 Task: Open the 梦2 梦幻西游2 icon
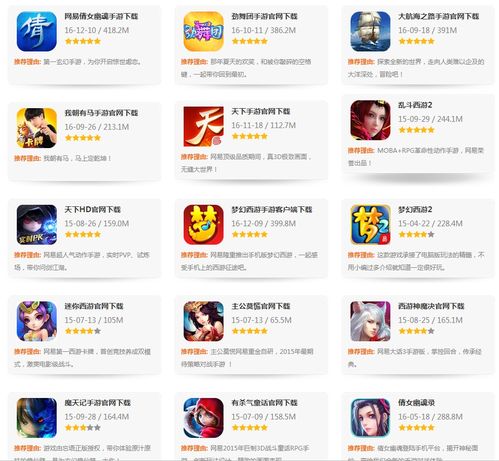point(370,225)
